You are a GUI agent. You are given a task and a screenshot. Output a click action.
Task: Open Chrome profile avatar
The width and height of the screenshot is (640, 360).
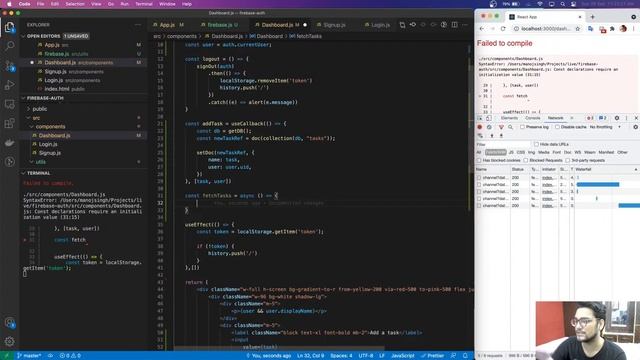point(623,29)
